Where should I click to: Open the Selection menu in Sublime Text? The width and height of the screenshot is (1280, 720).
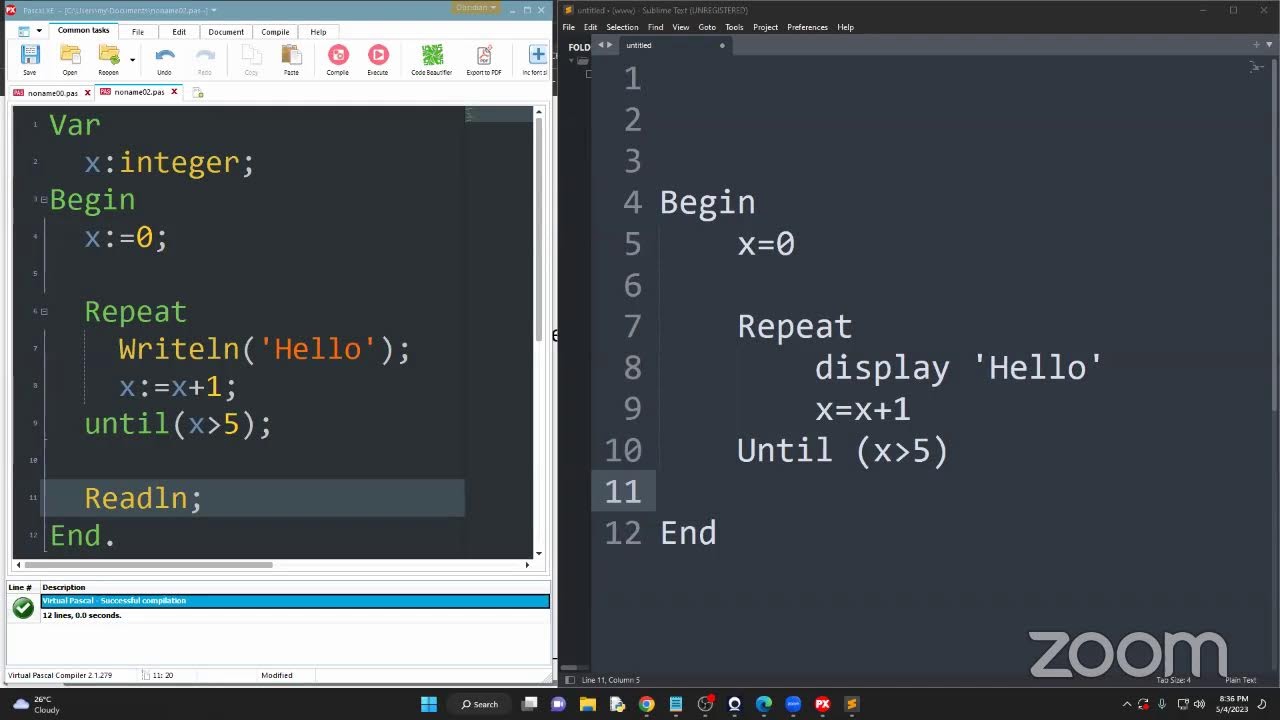coord(622,27)
